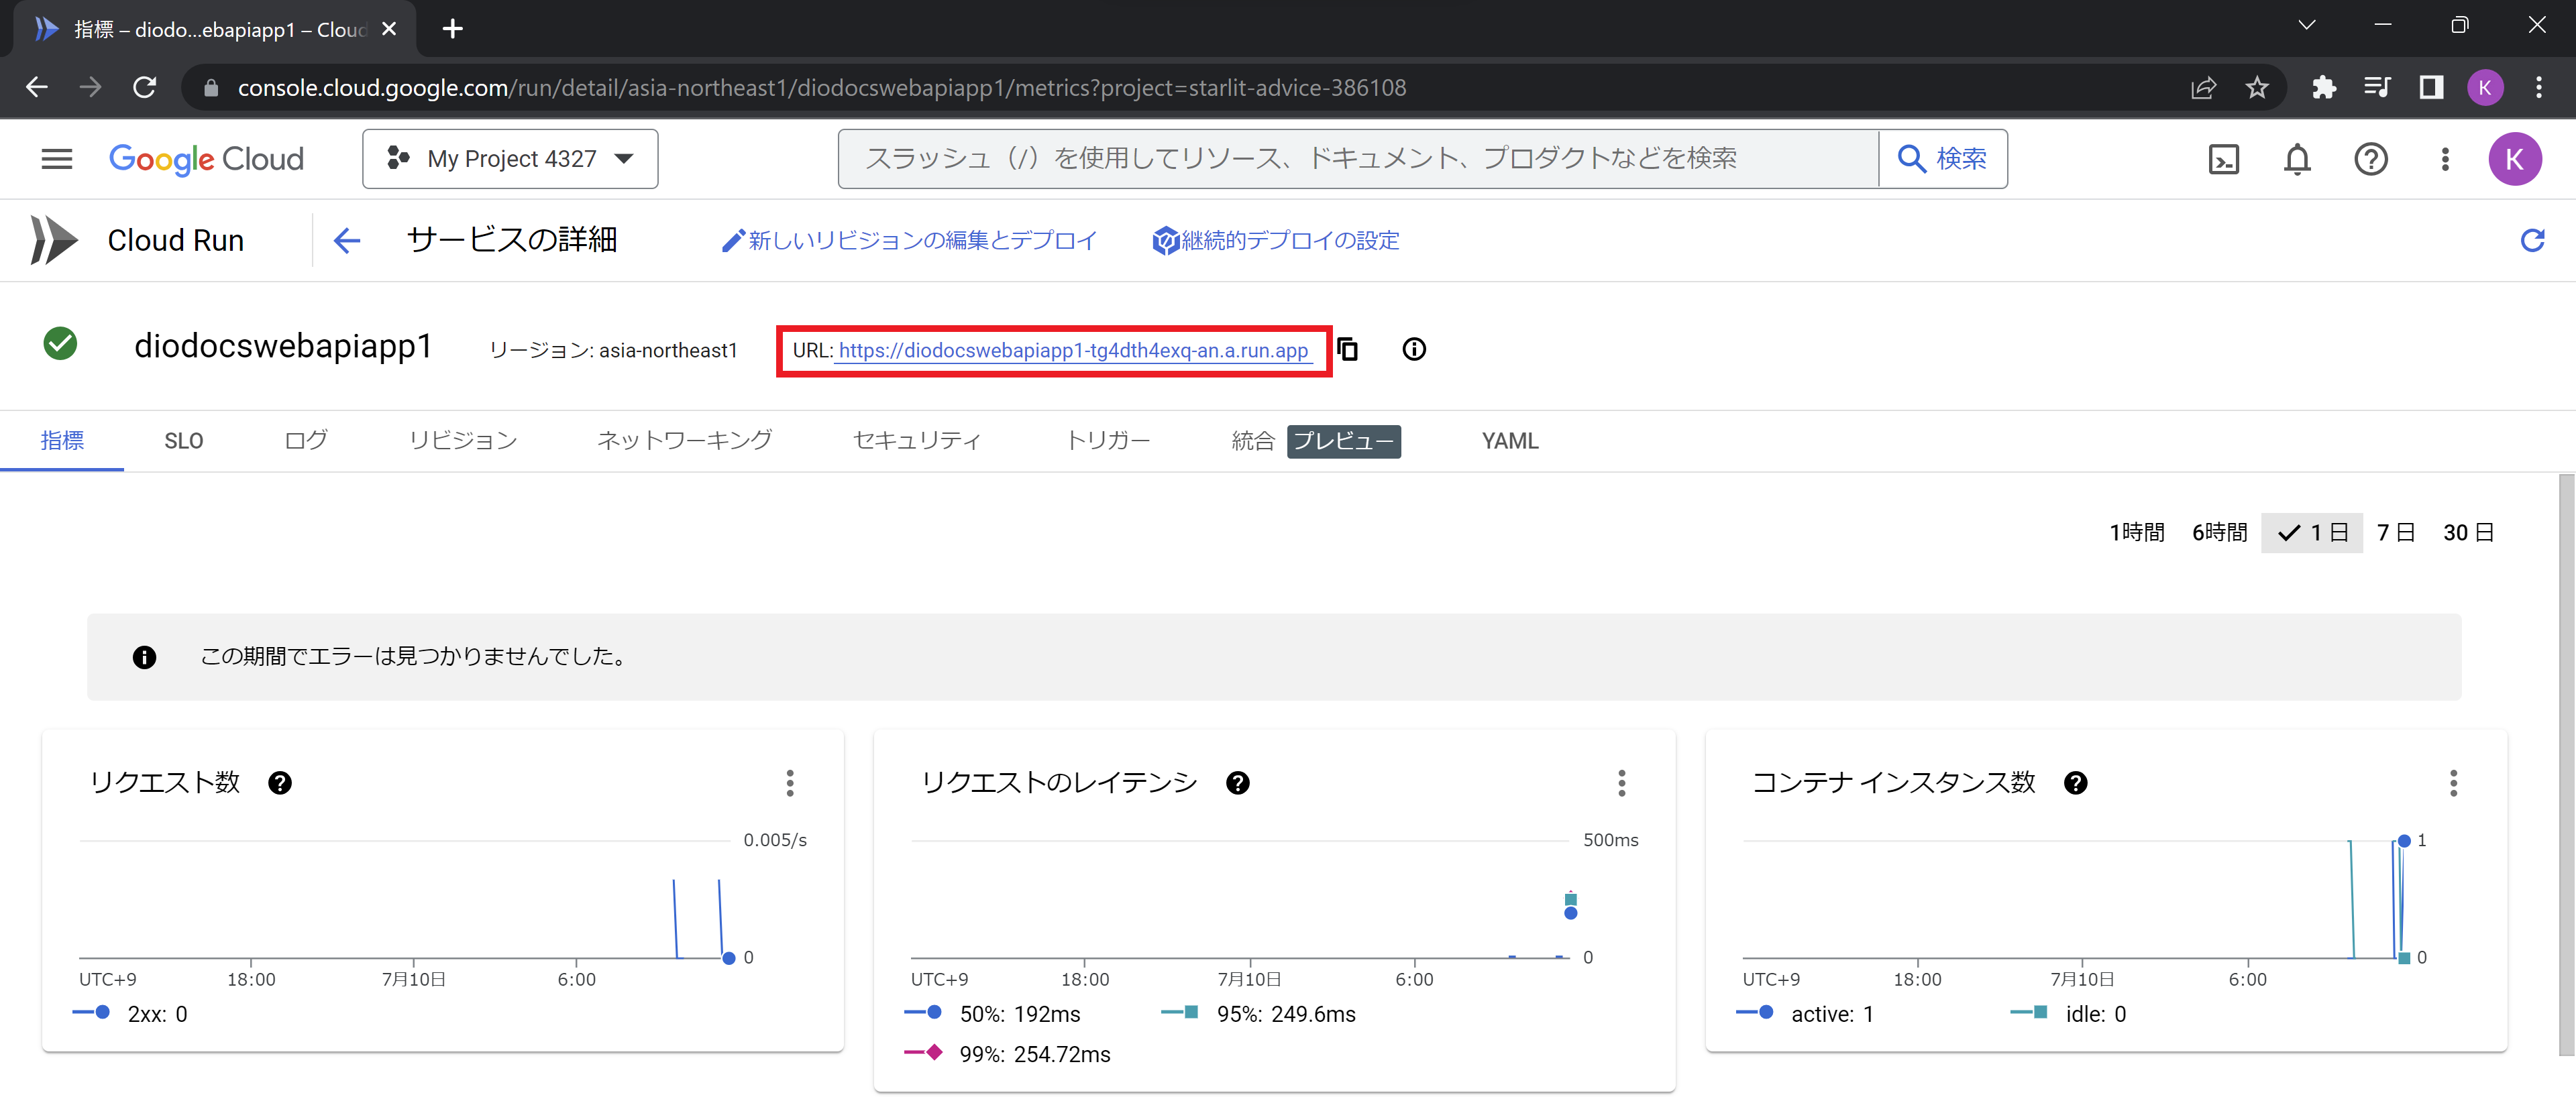This screenshot has width=2576, height=1097.
Task: Toggle the Chrome side panel
Action: (2431, 88)
